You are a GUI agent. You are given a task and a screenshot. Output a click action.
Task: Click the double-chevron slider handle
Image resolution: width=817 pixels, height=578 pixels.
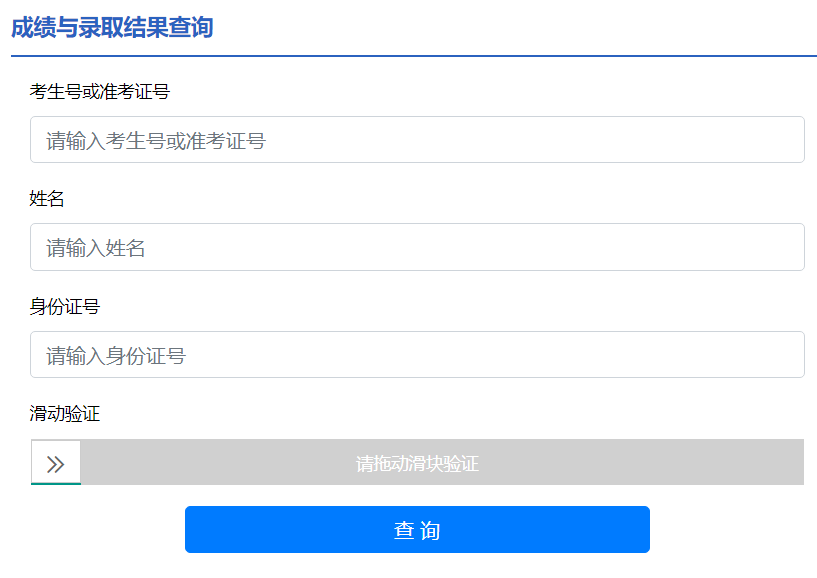[56, 463]
